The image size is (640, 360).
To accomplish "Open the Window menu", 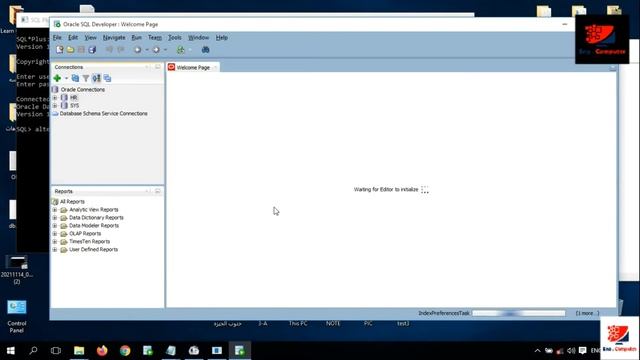I will (x=198, y=38).
